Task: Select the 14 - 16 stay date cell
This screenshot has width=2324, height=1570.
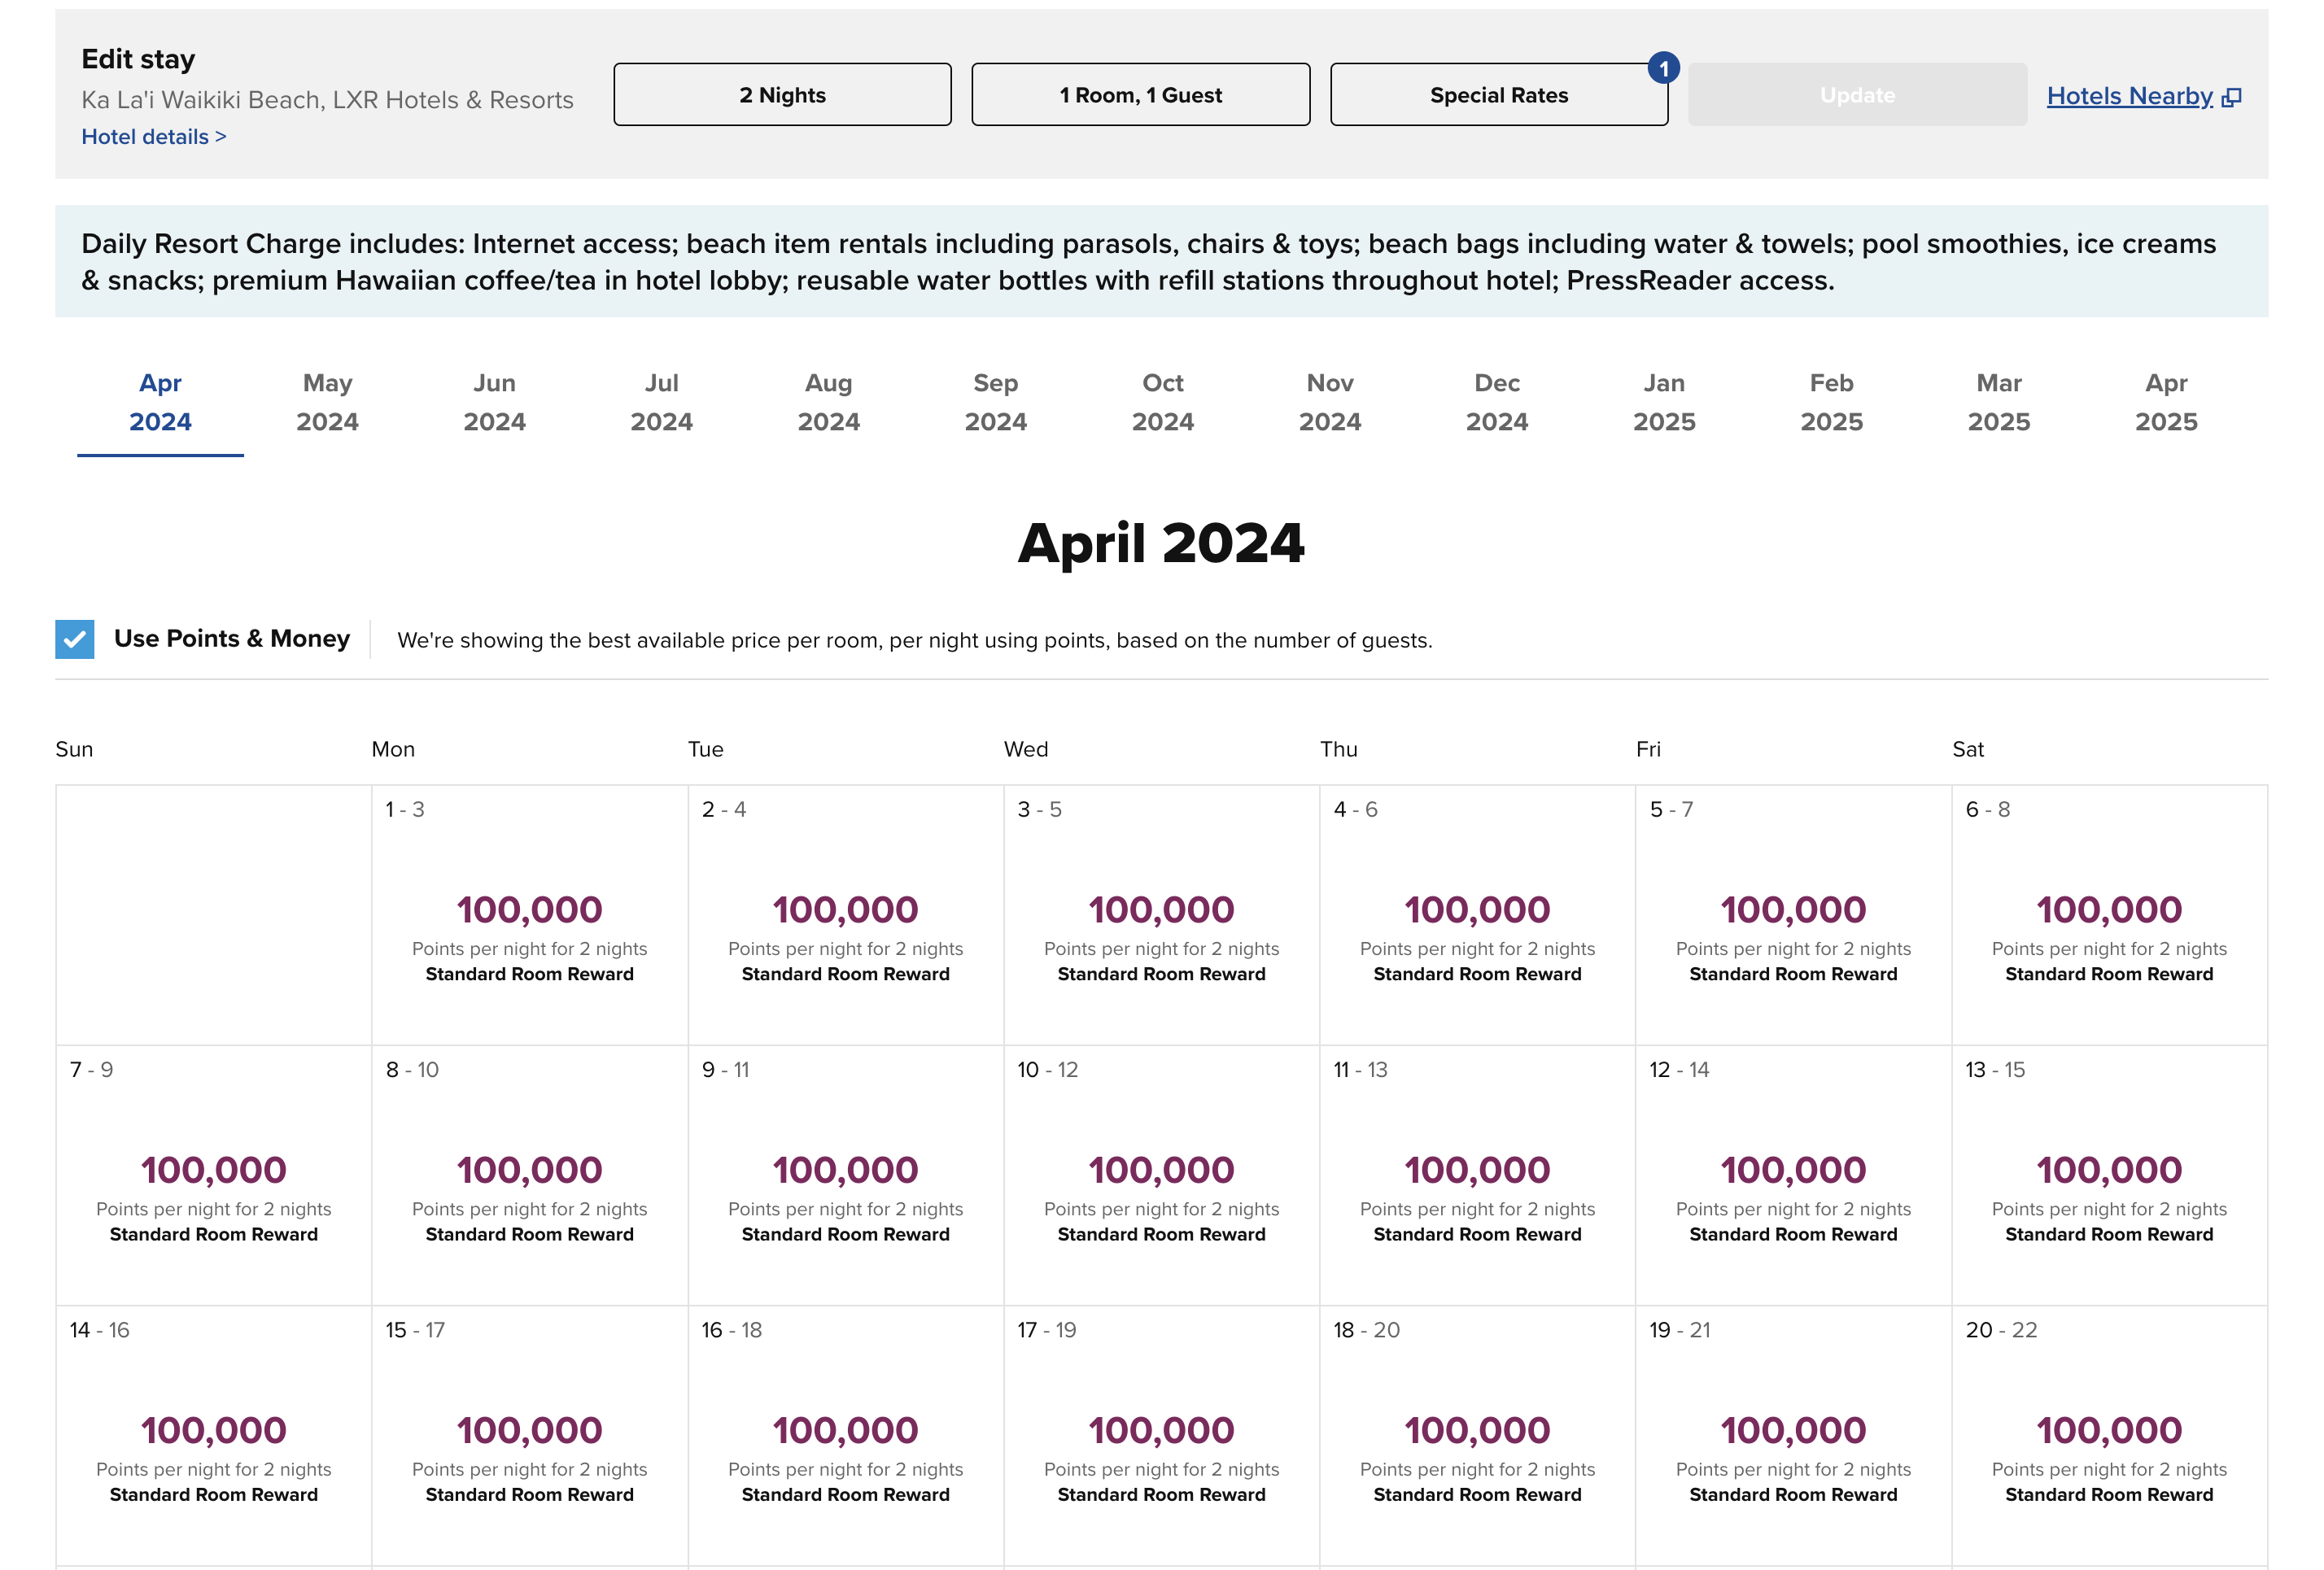Action: click(214, 1436)
